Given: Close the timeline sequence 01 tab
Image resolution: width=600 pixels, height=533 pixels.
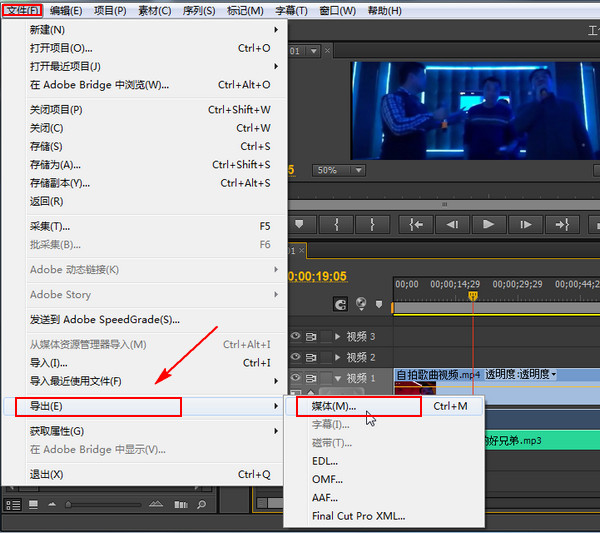Looking at the screenshot, I should pos(302,251).
